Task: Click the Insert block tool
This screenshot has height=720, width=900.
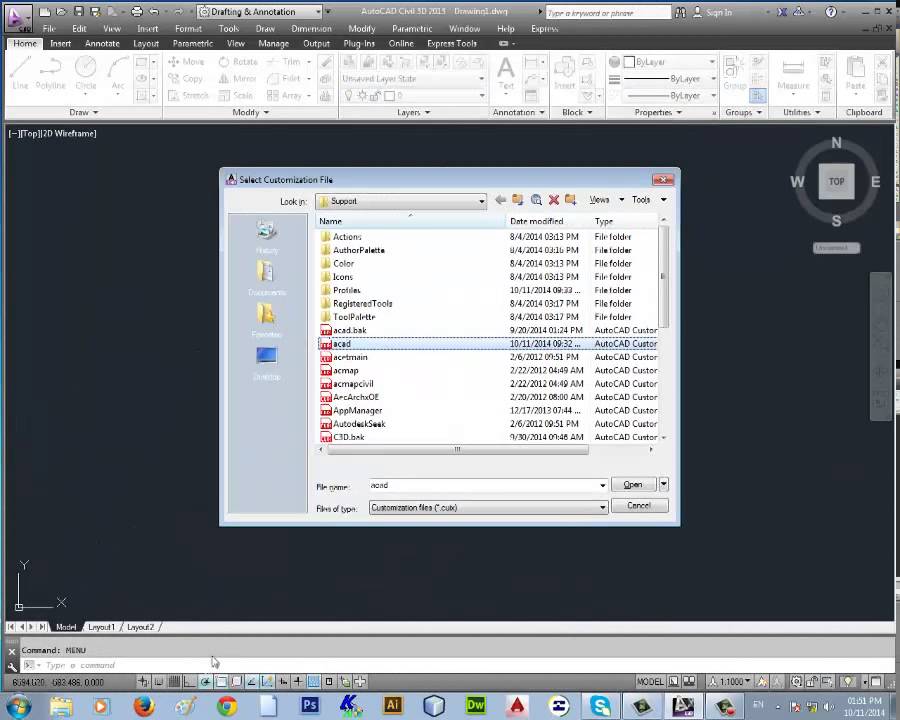Action: tap(564, 73)
